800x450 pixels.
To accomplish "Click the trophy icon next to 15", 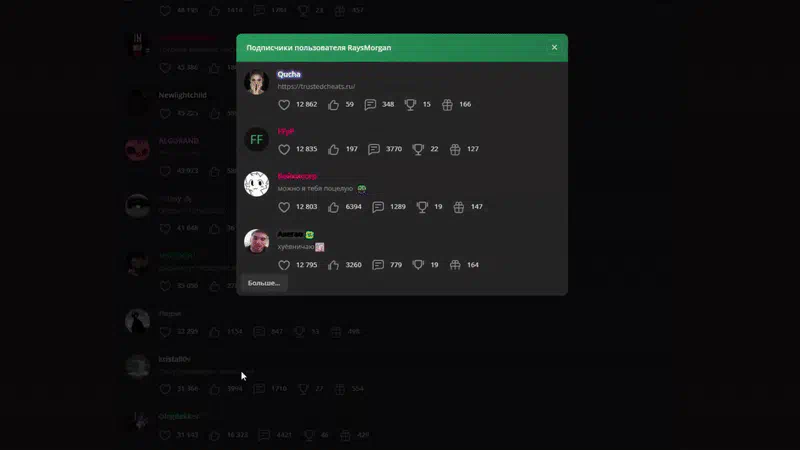I will 410,105.
